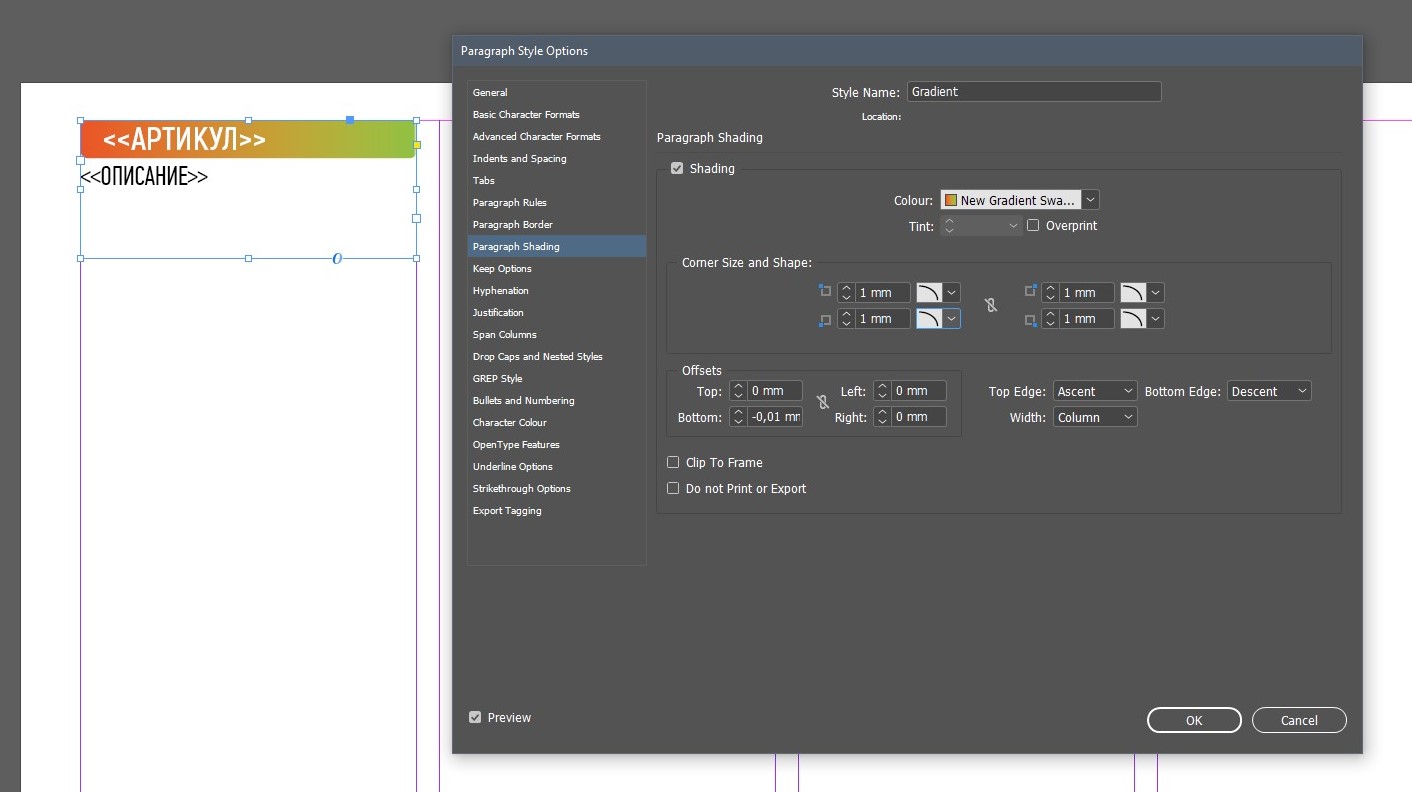Click the Tint stepper arrows
The height and width of the screenshot is (792, 1412).
pyautogui.click(x=949, y=226)
